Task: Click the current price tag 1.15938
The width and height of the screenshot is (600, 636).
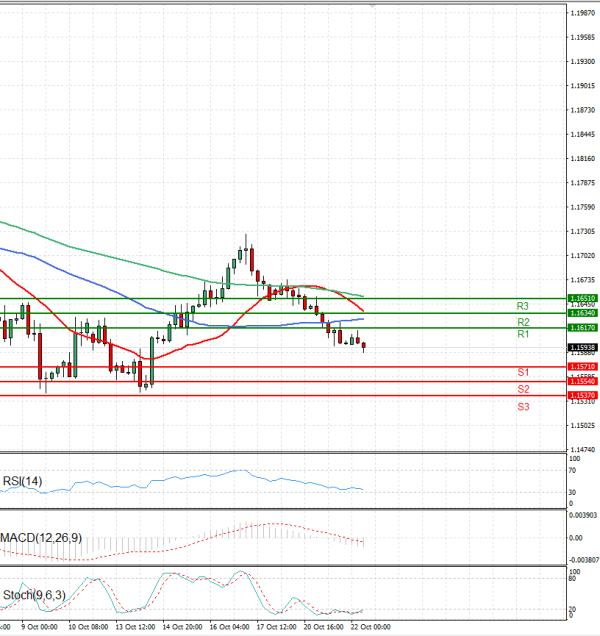Action: click(583, 348)
